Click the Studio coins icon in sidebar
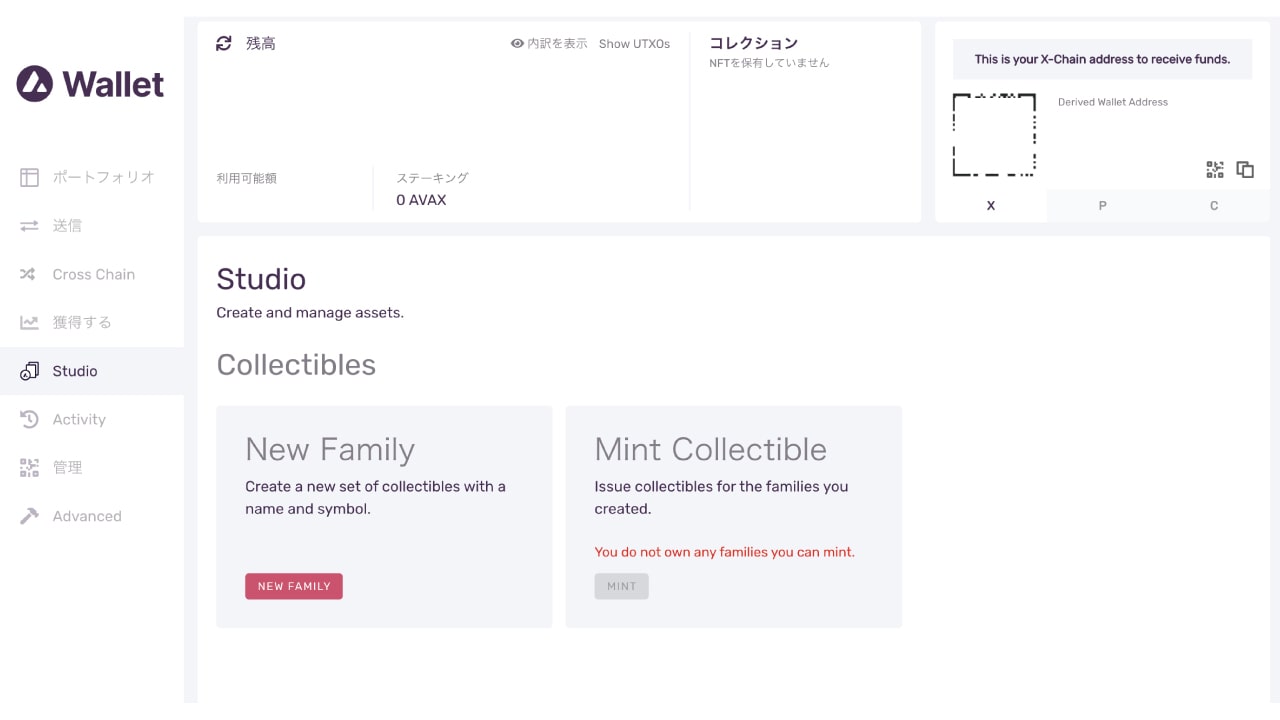Screen dimensions: 1280x720 (x=29, y=371)
